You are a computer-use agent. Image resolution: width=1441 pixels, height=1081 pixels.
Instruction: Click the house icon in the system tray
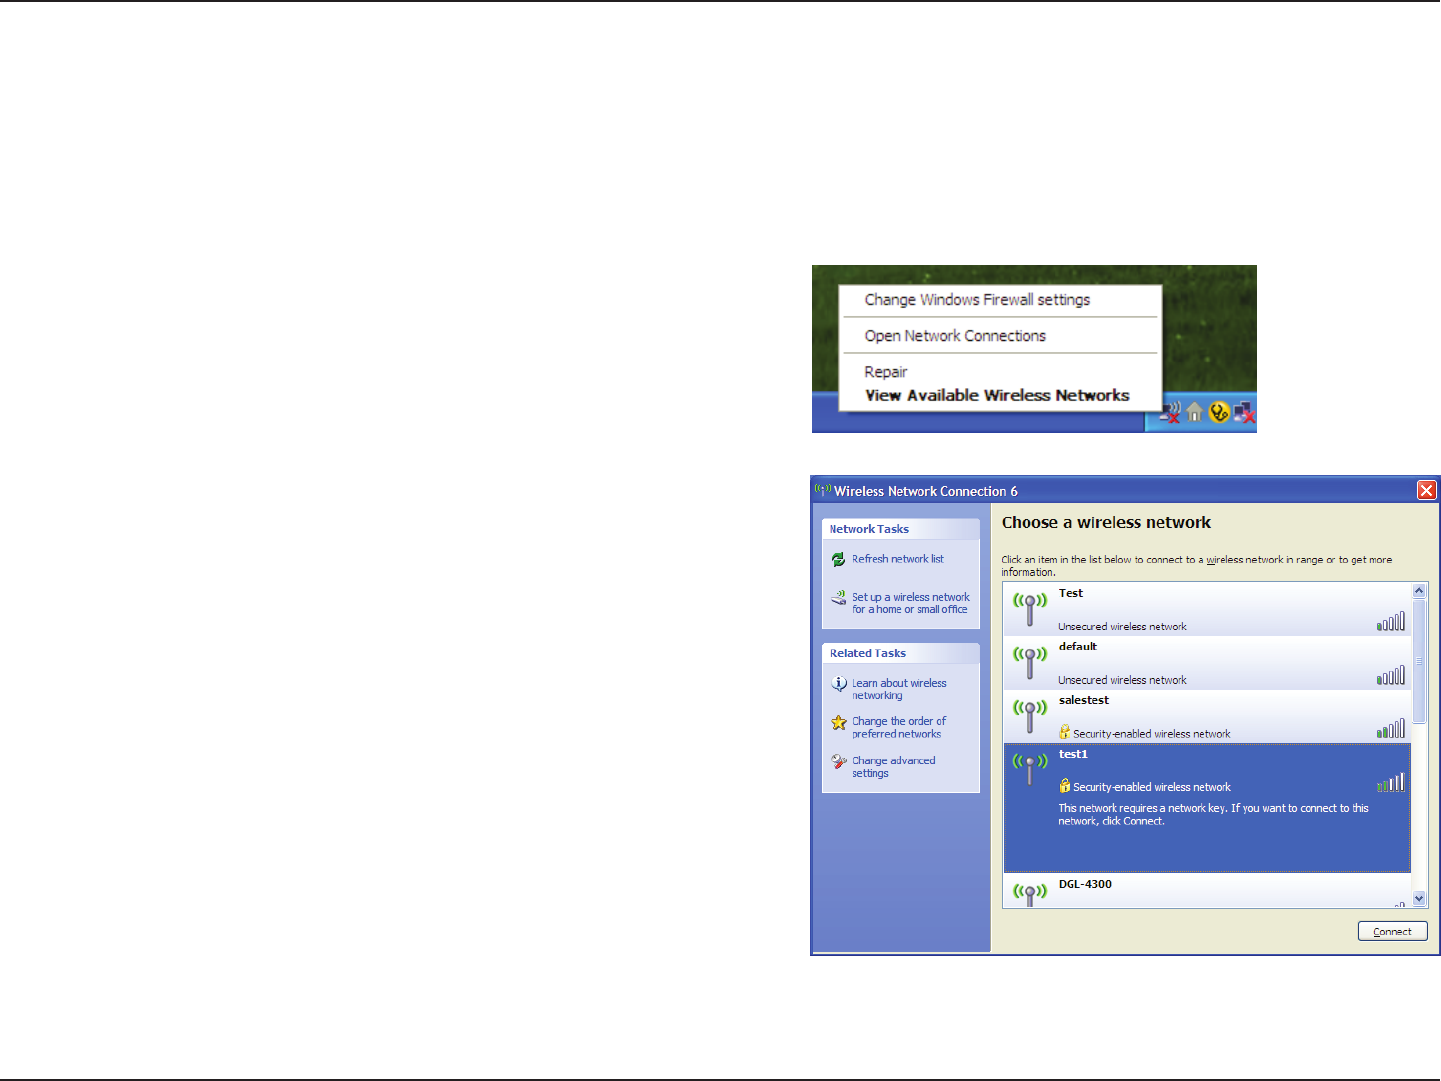(x=1195, y=412)
